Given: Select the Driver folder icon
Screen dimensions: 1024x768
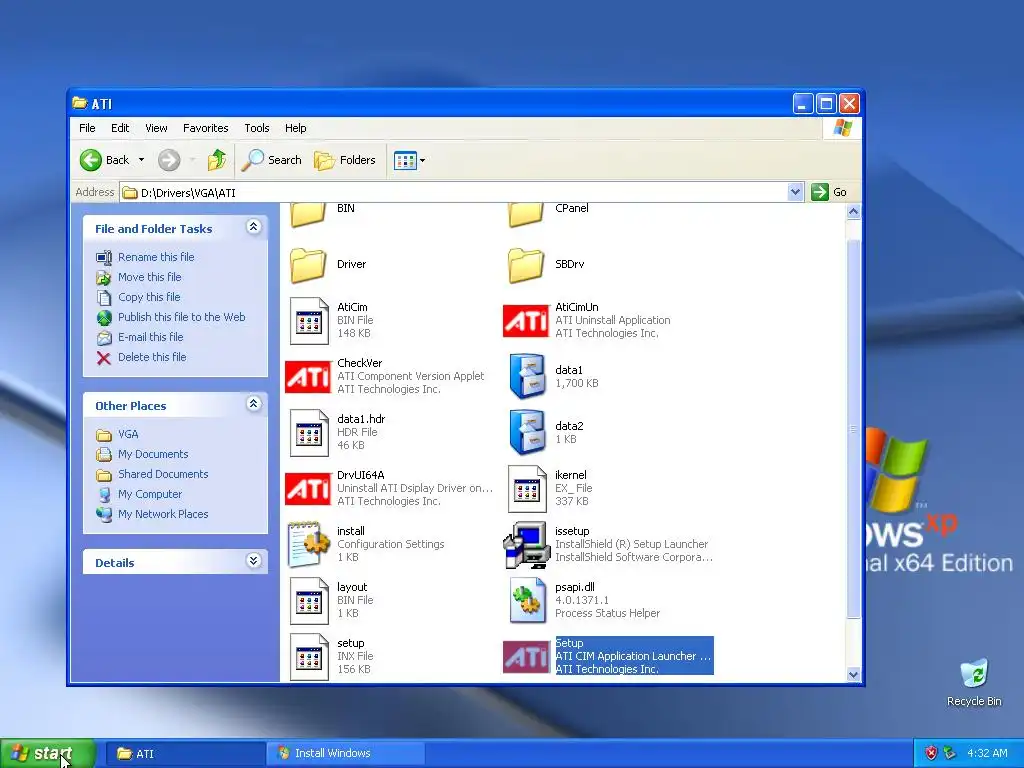Looking at the screenshot, I should [308, 264].
